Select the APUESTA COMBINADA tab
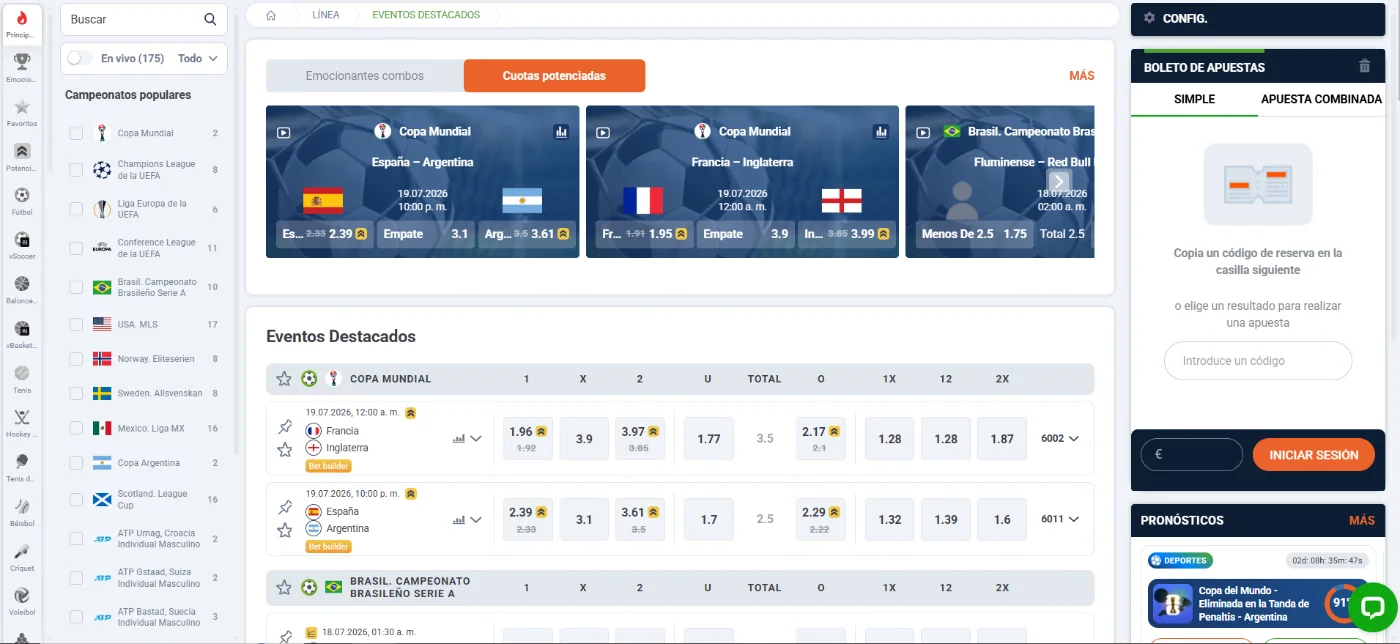 click(1321, 99)
